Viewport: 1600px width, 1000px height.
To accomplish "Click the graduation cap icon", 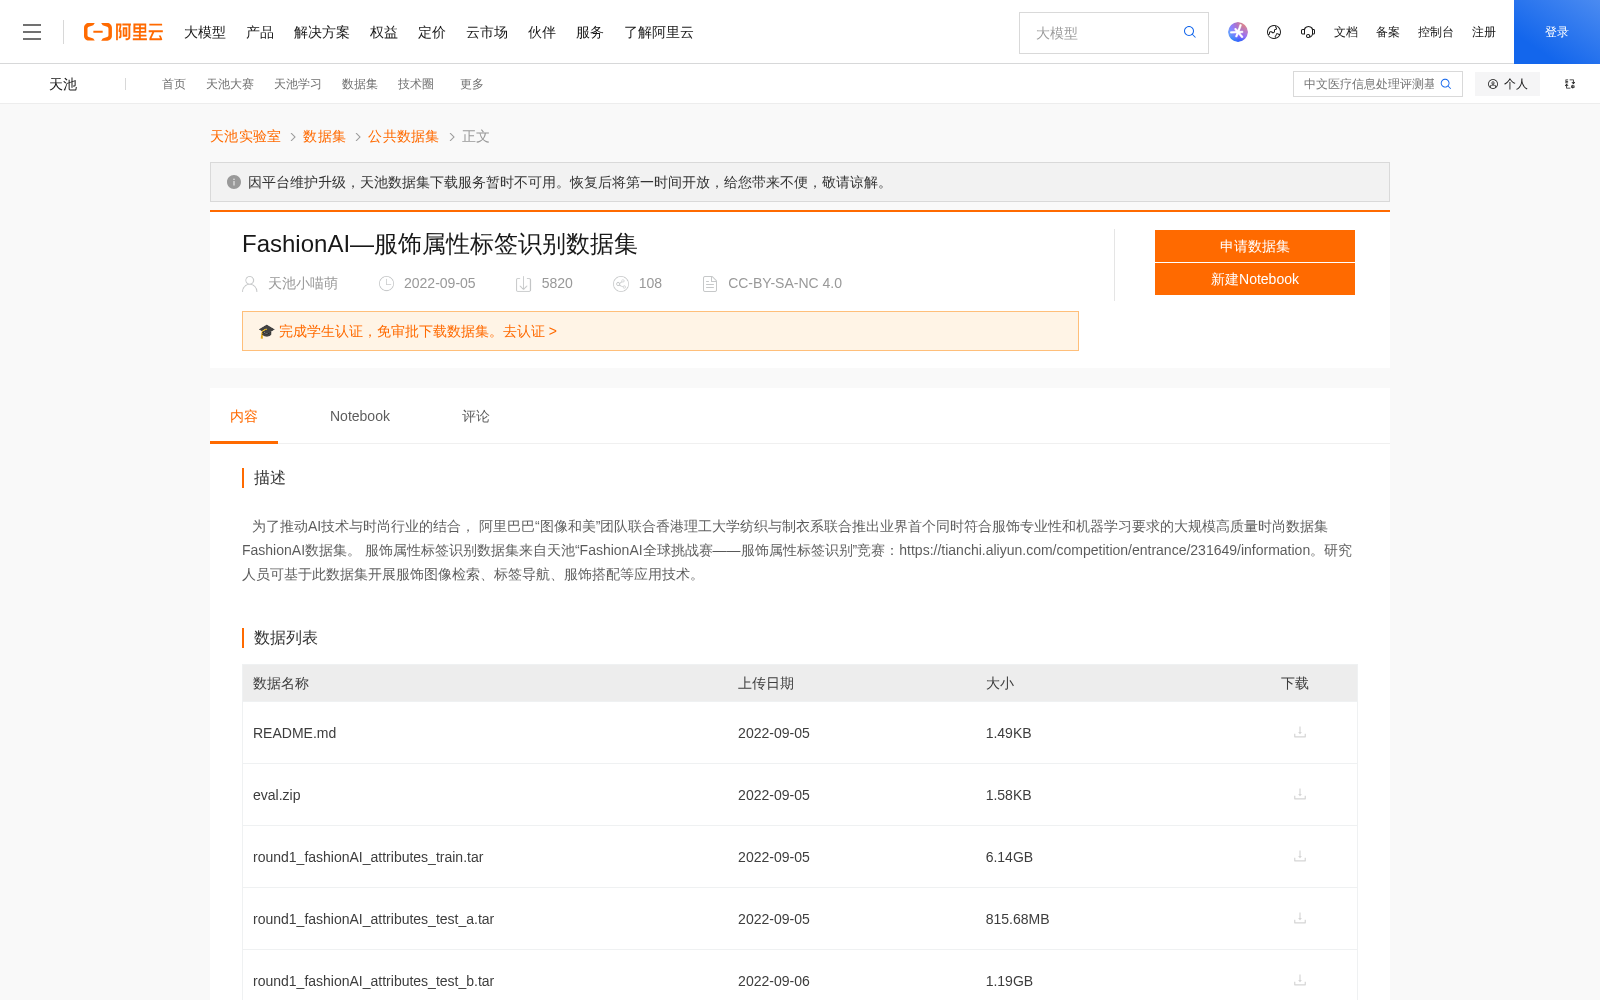I will (266, 331).
